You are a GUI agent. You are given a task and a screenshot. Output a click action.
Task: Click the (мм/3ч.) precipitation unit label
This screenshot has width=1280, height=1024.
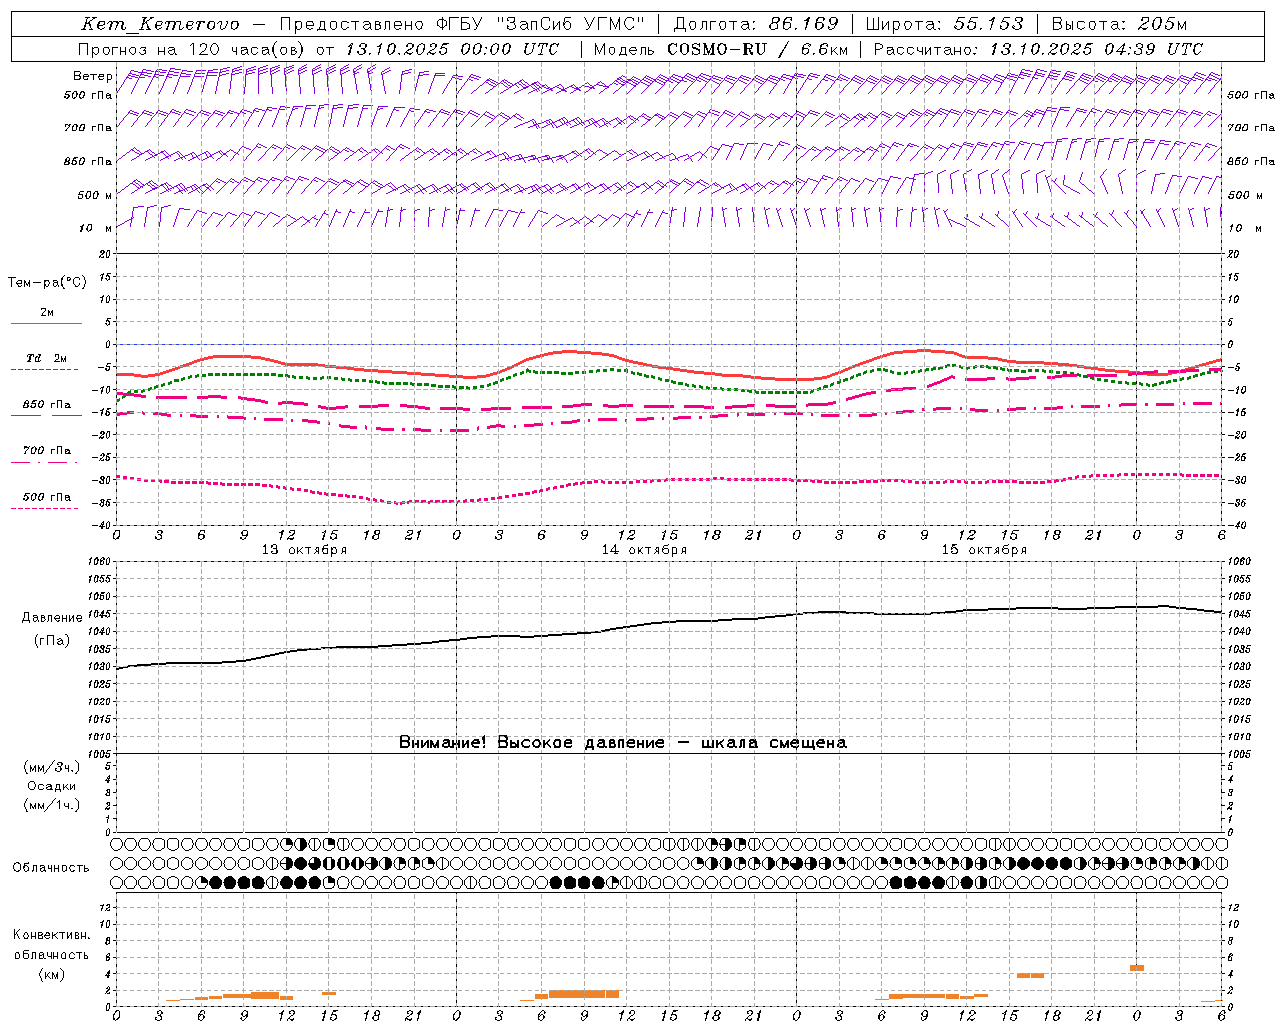point(52,767)
